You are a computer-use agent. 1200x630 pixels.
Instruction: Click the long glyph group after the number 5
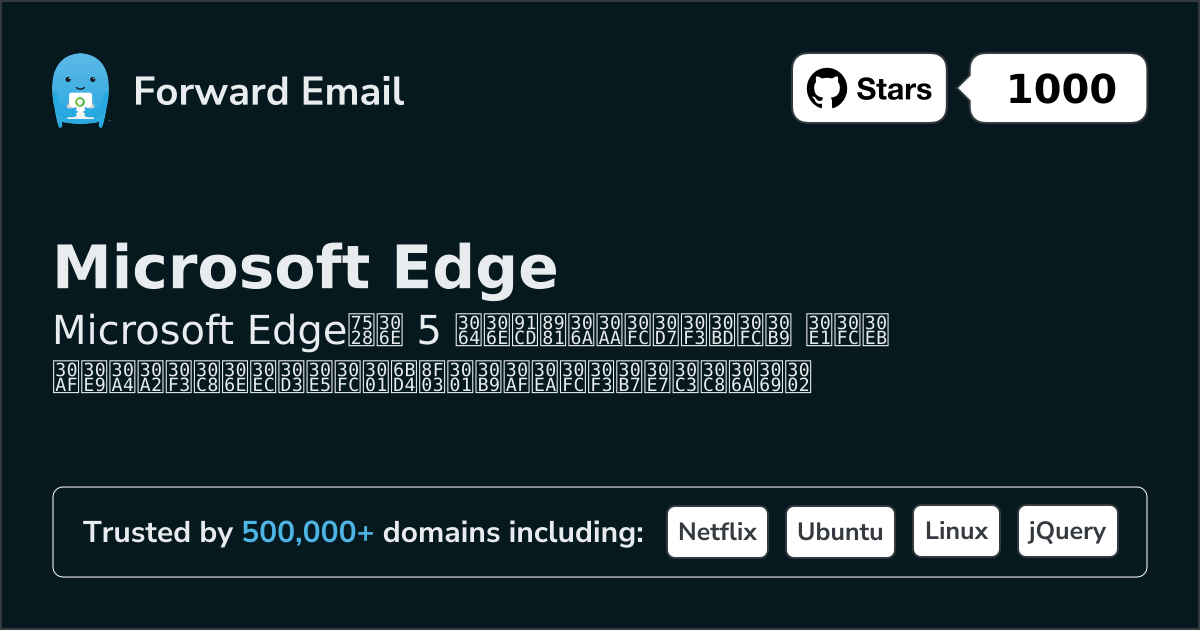623,329
